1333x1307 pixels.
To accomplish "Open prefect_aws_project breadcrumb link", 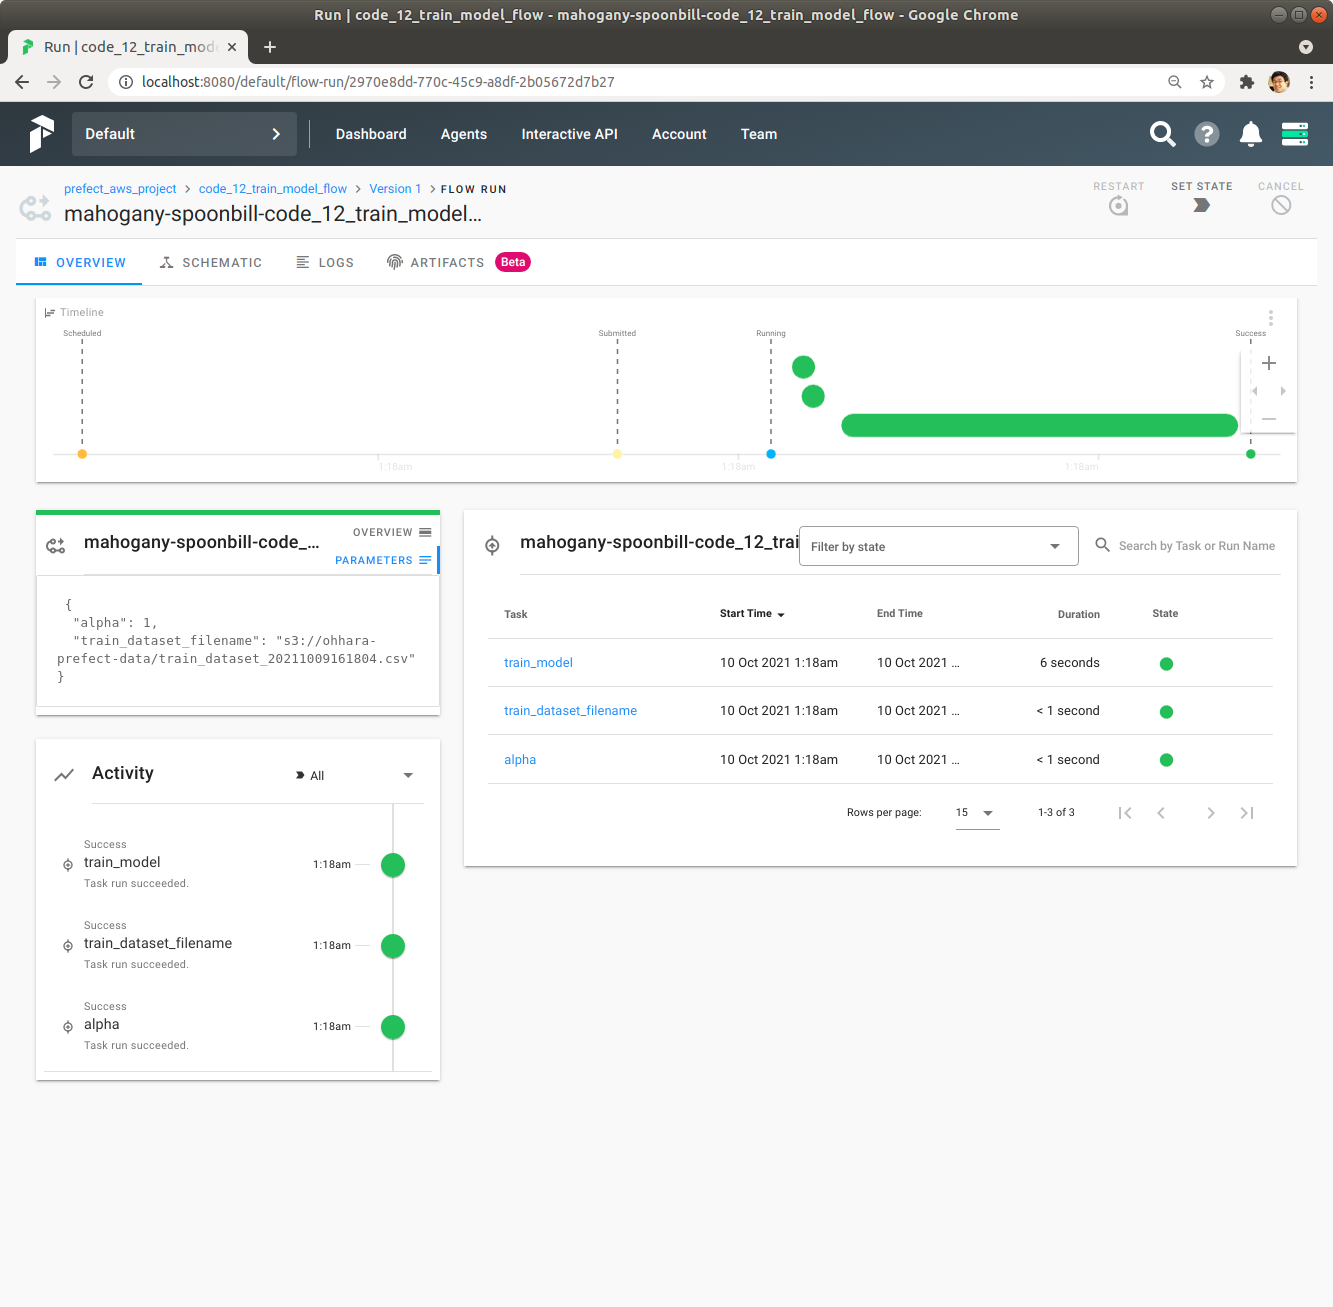I will click(120, 189).
